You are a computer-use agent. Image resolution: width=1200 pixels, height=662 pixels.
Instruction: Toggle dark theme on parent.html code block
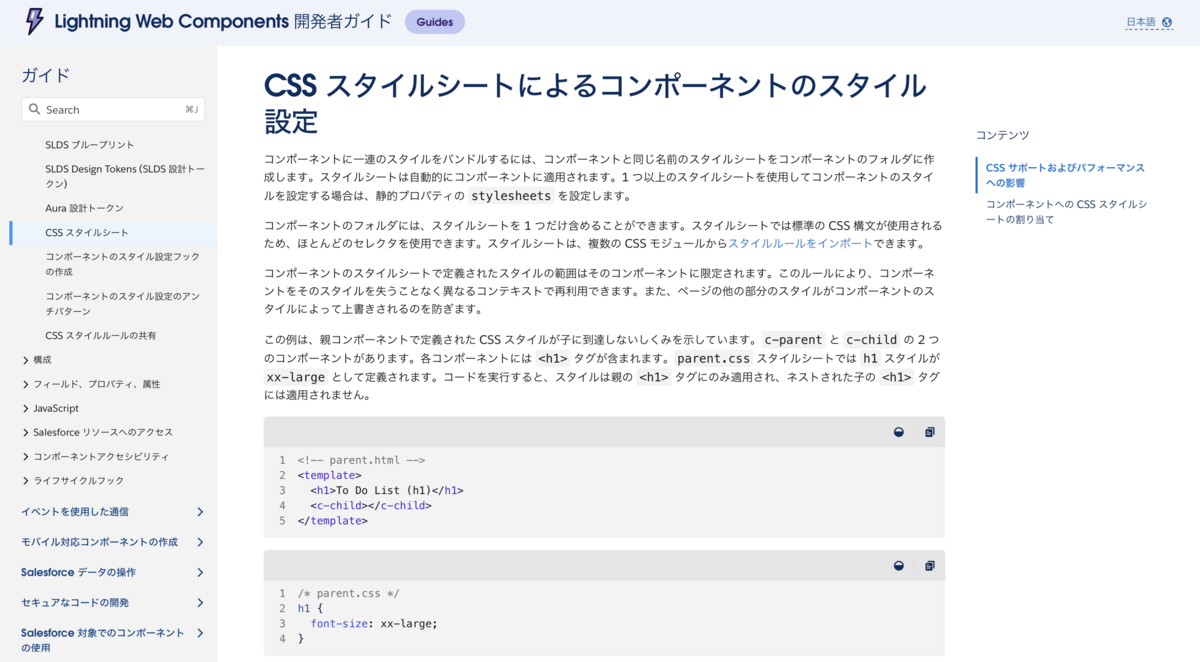(x=899, y=432)
